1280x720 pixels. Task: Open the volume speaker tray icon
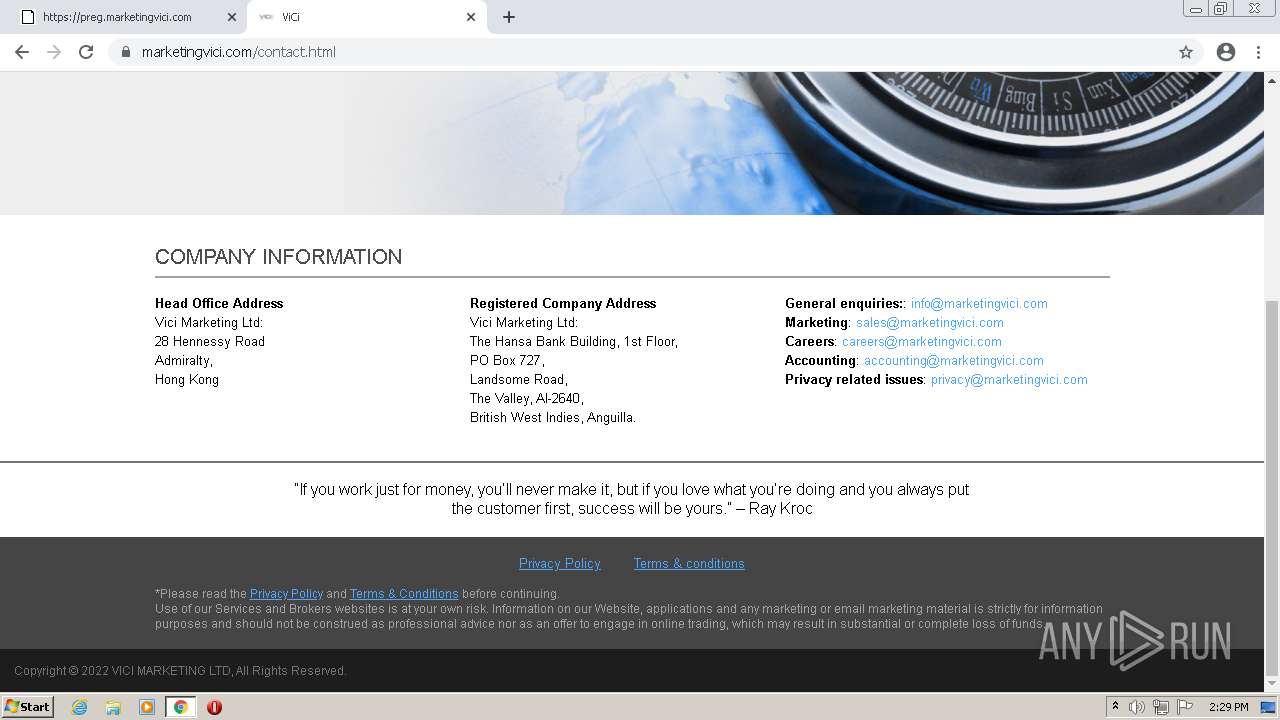[x=1137, y=707]
